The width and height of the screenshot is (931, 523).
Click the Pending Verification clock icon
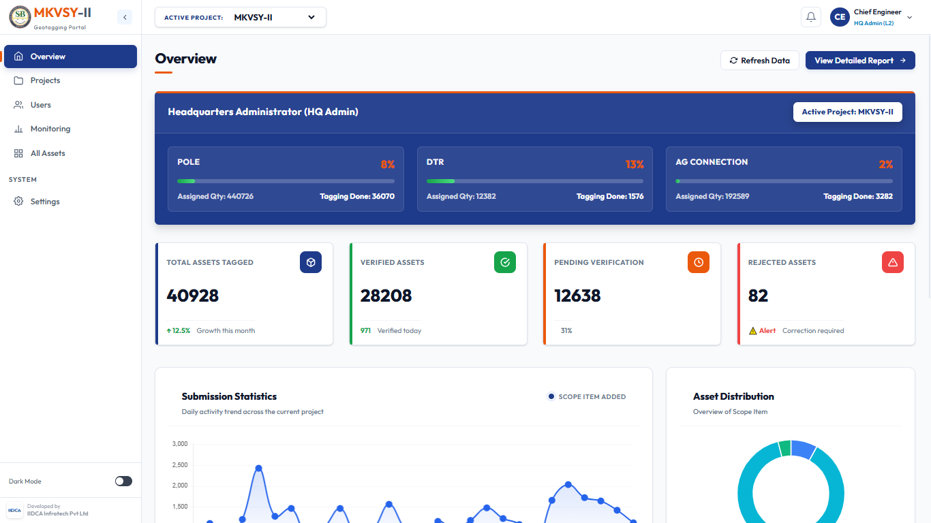click(x=698, y=262)
